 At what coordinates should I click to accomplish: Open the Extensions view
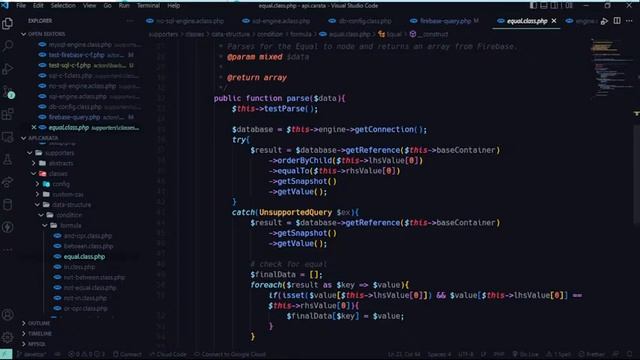coord(7,114)
